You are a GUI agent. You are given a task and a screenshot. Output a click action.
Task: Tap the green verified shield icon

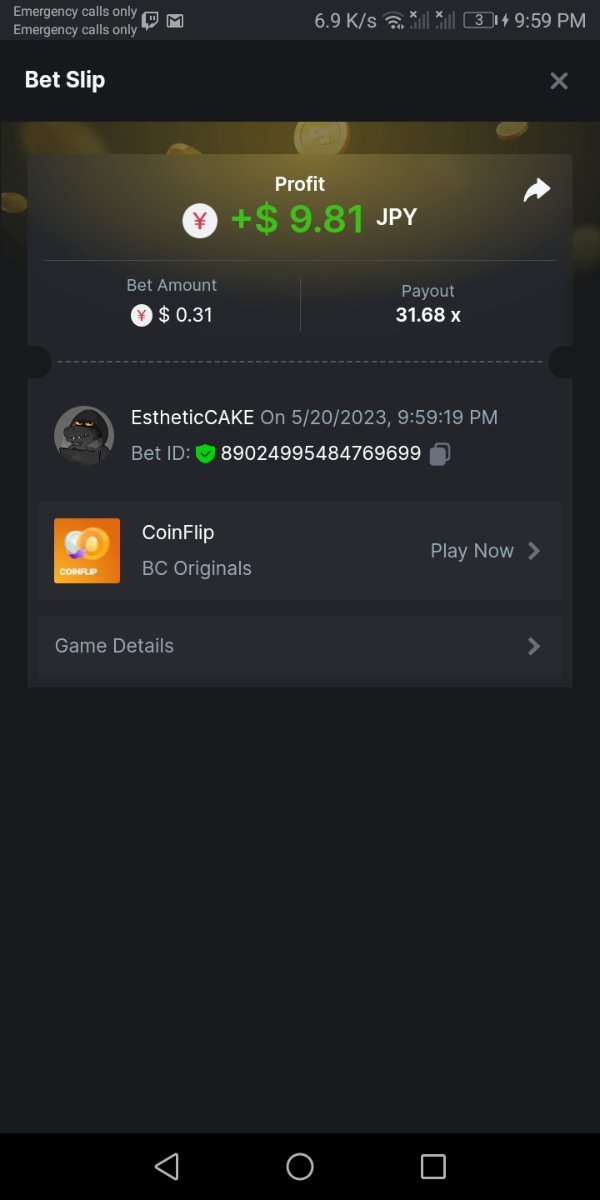[205, 454]
